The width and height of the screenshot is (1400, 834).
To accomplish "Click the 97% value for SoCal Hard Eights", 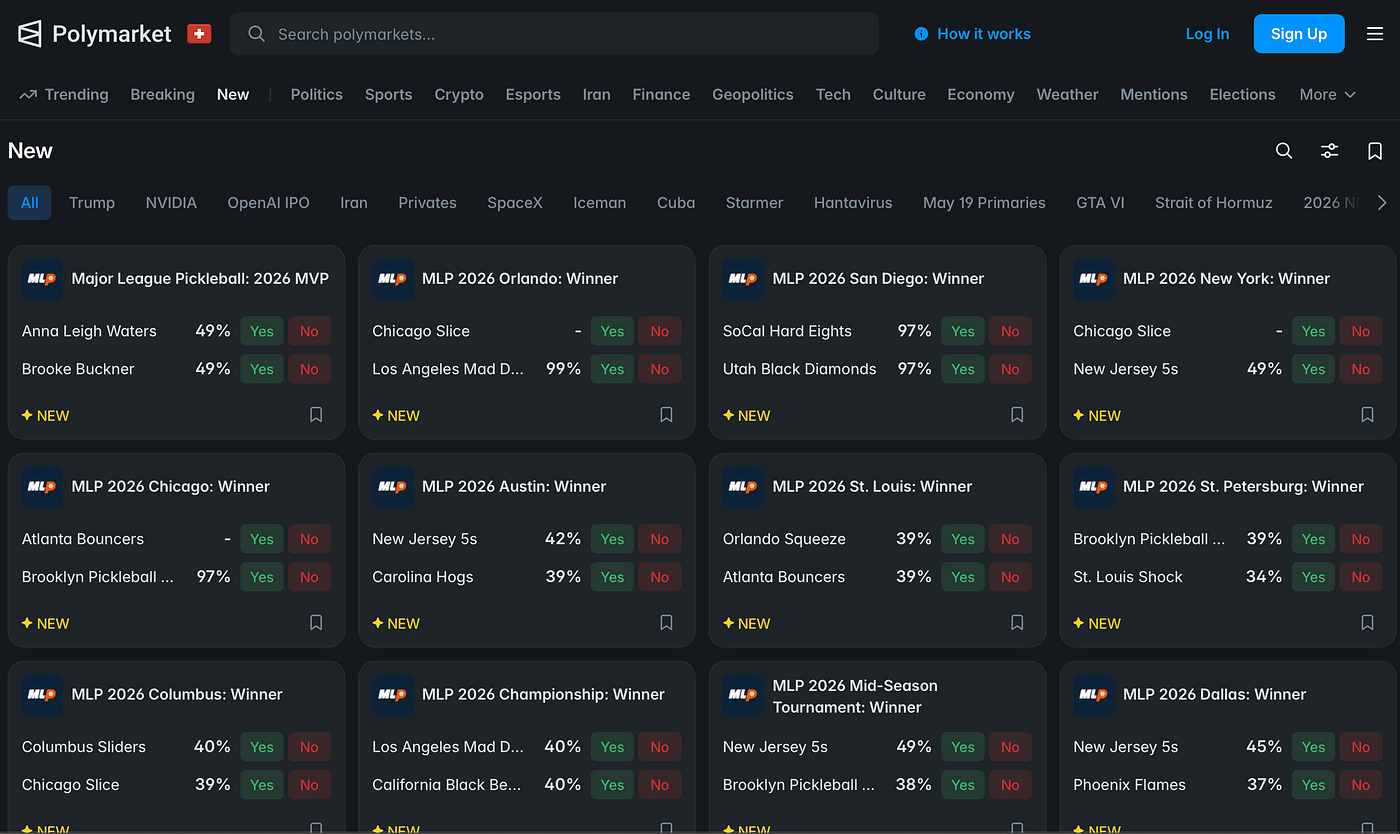I will point(914,331).
